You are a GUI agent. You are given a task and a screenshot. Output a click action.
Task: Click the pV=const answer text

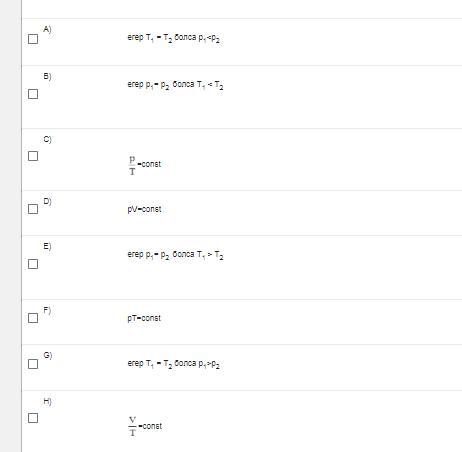point(144,209)
